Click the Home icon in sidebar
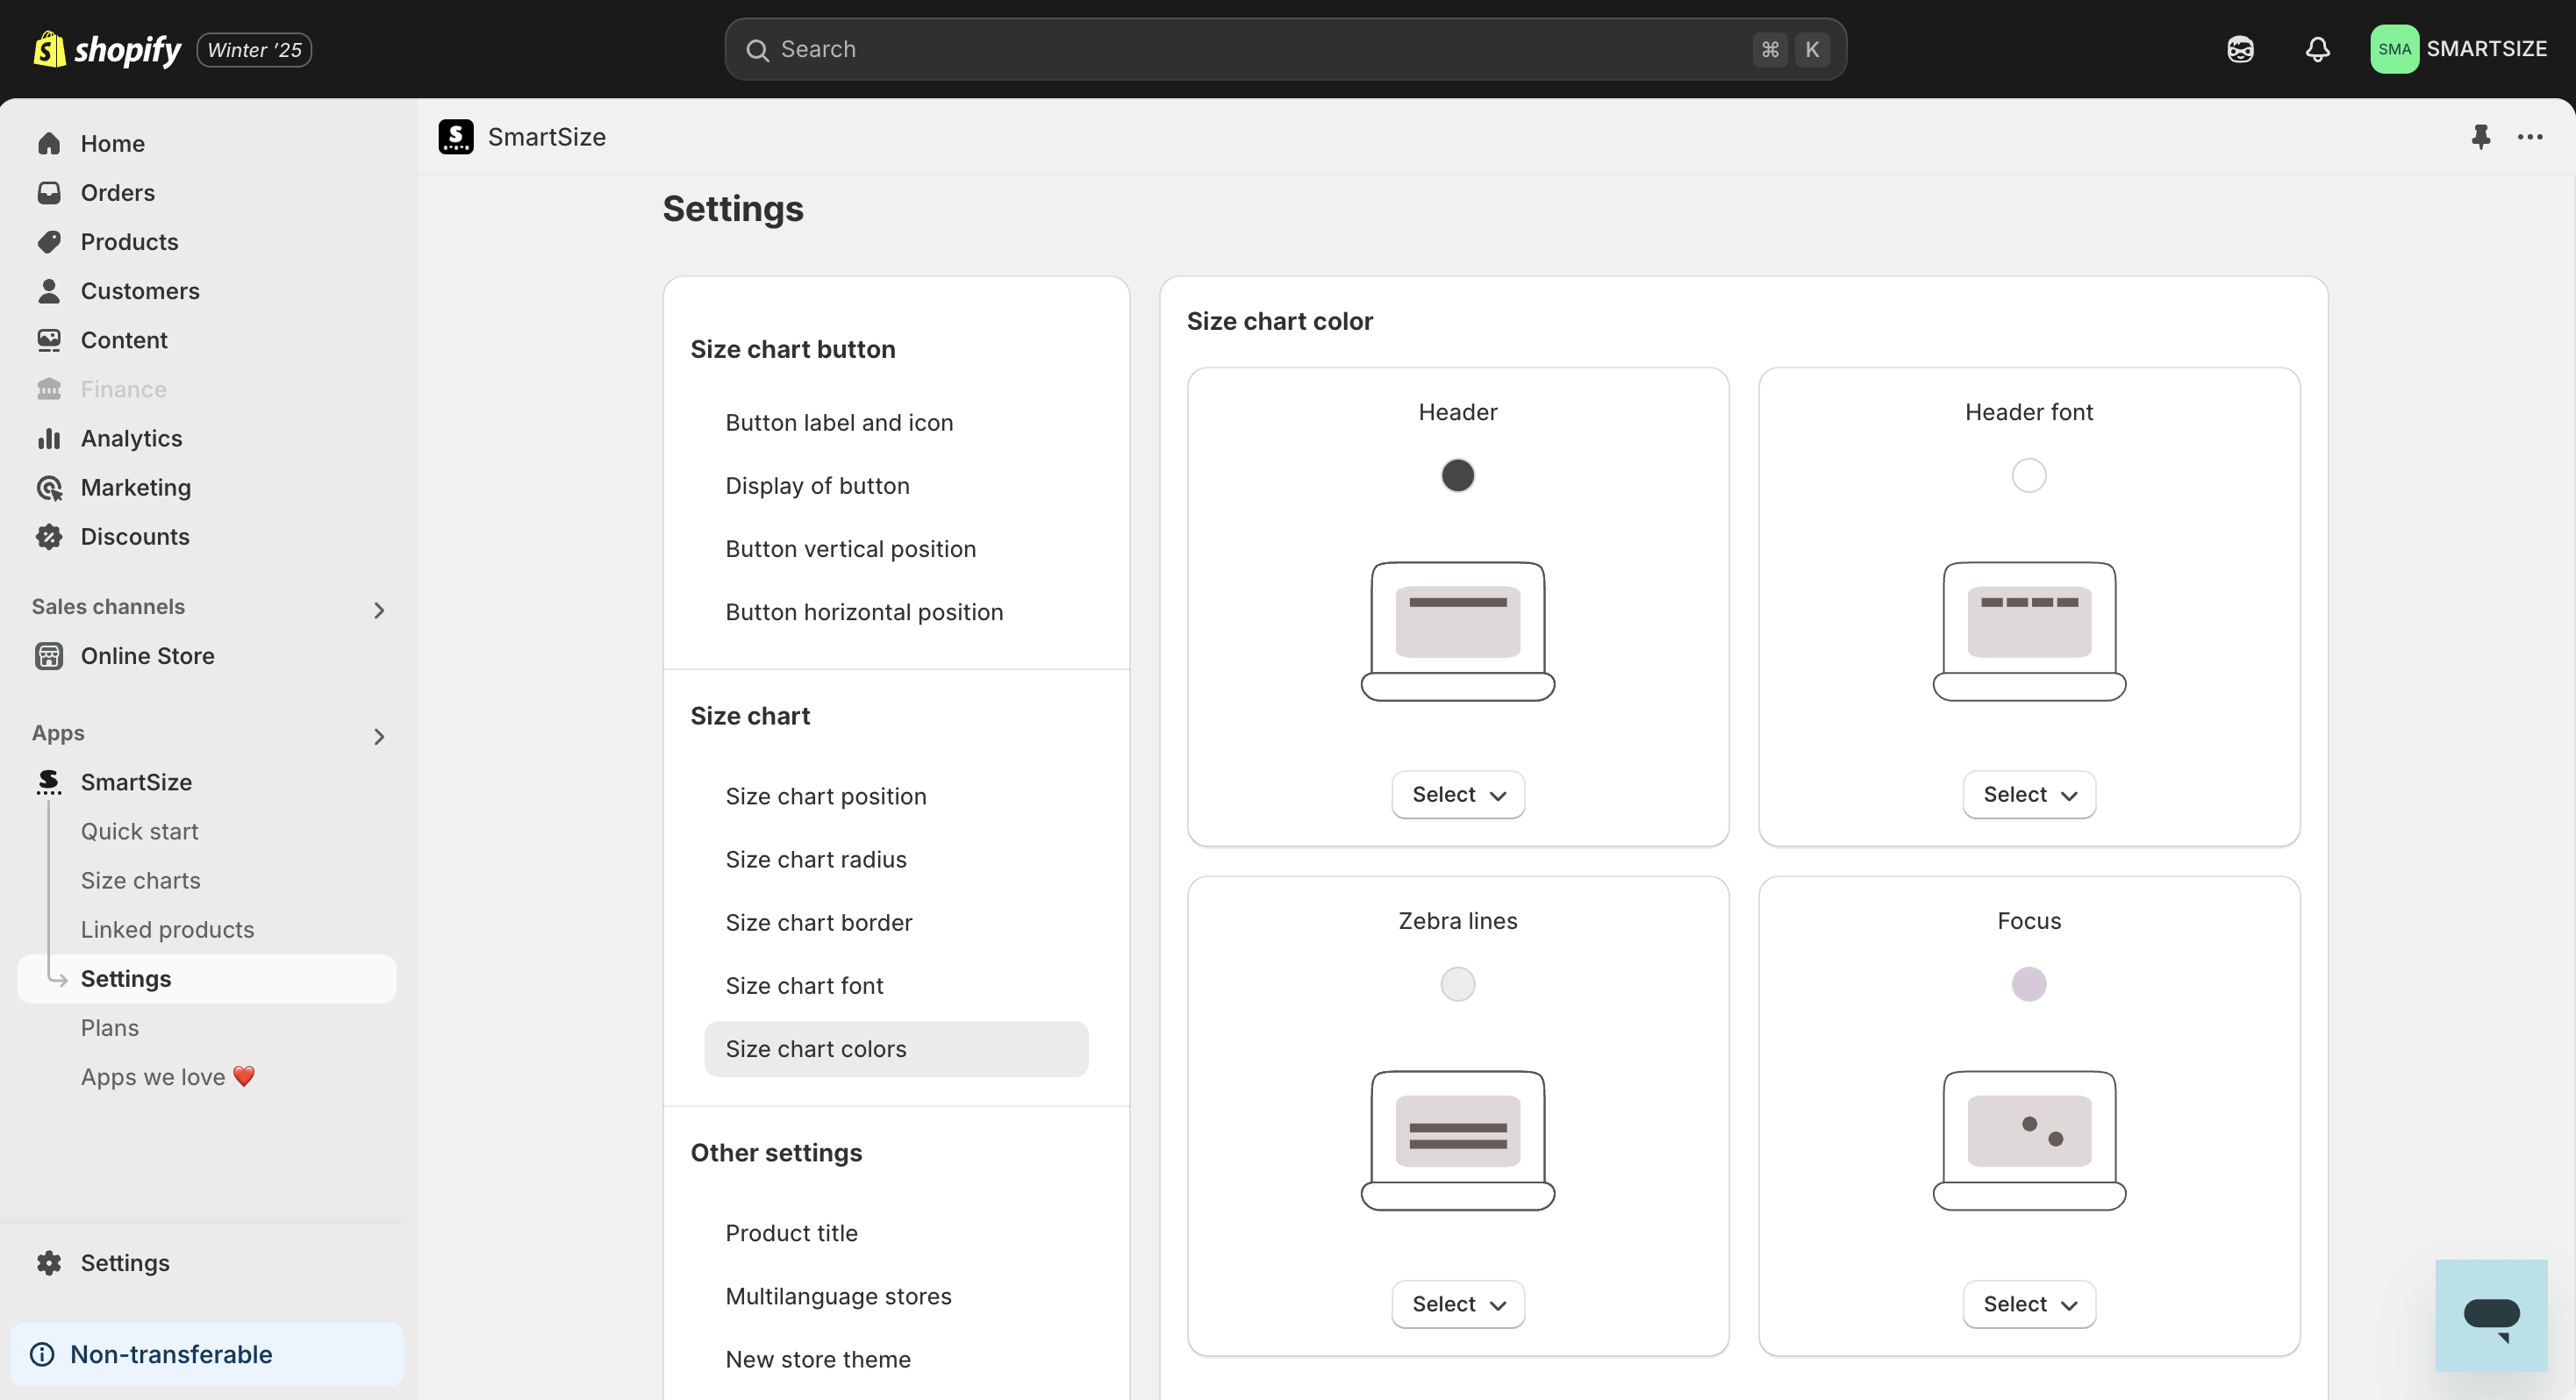 (49, 144)
